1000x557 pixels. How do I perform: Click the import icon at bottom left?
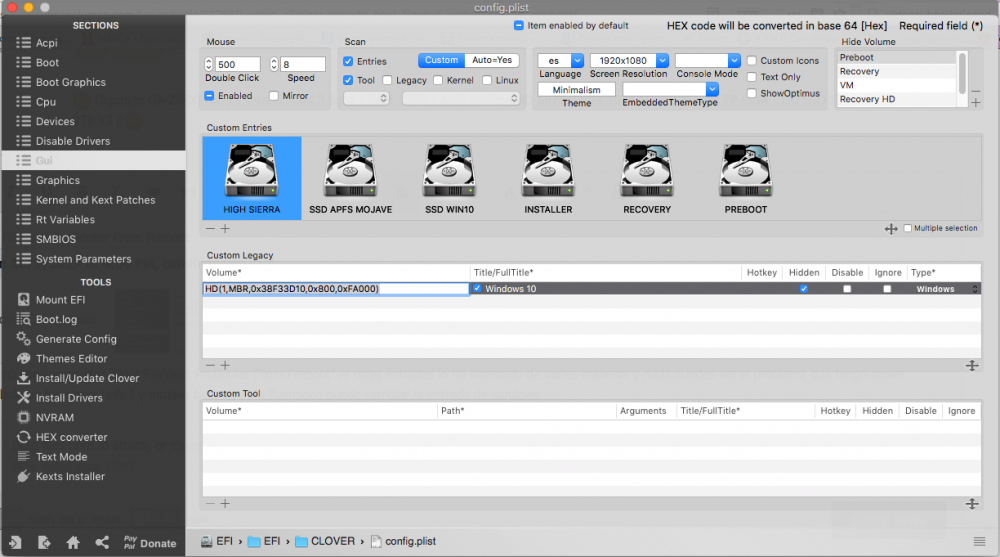tap(15, 543)
